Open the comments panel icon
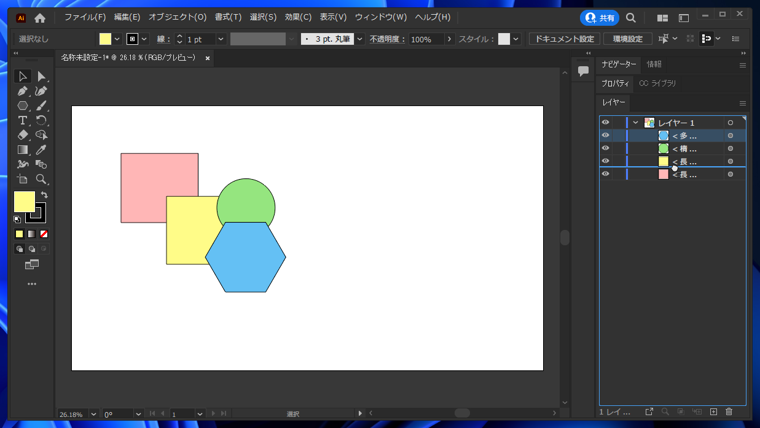The image size is (760, 428). 583,71
